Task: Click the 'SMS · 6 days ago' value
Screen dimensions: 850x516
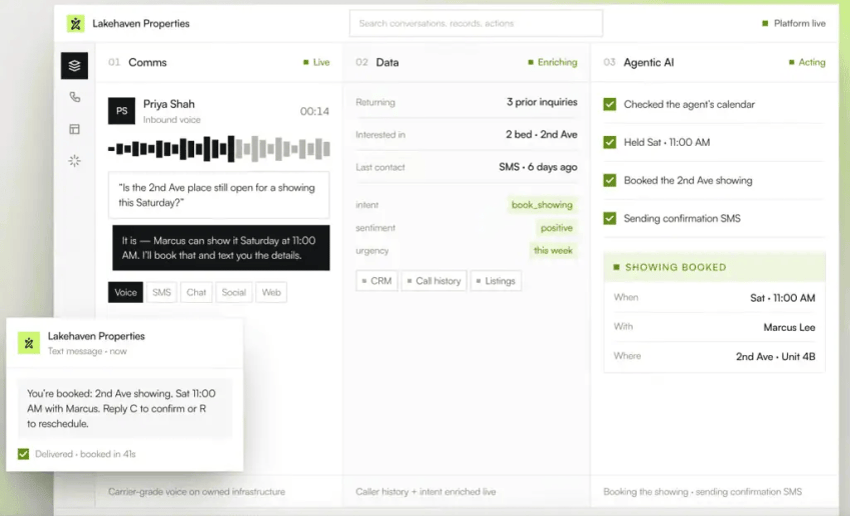Action: tap(538, 167)
